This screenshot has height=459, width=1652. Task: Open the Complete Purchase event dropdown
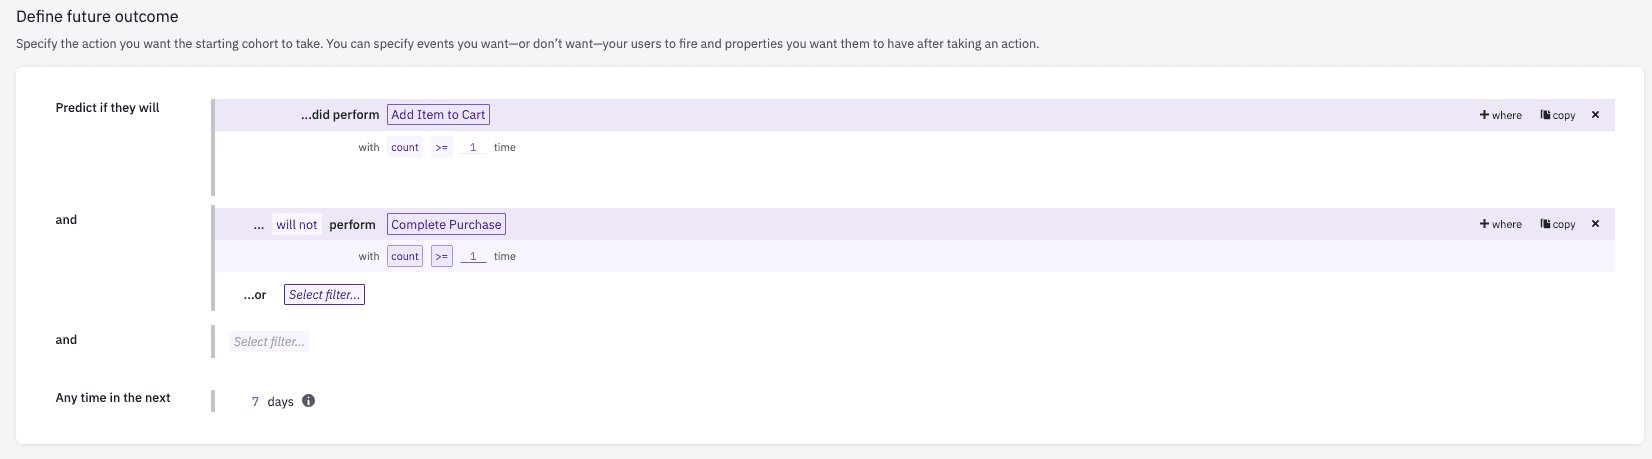[446, 225]
